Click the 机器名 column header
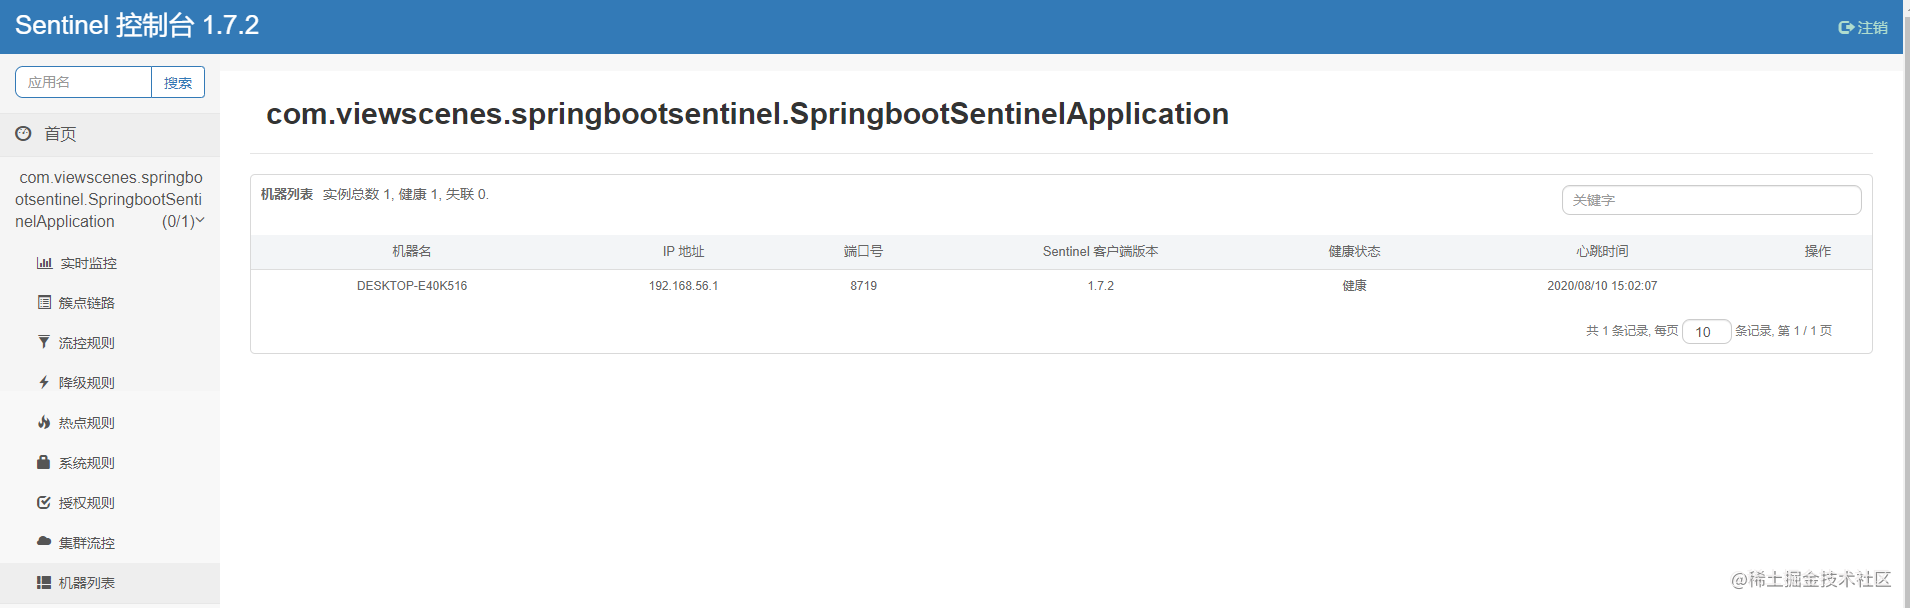 click(x=412, y=251)
